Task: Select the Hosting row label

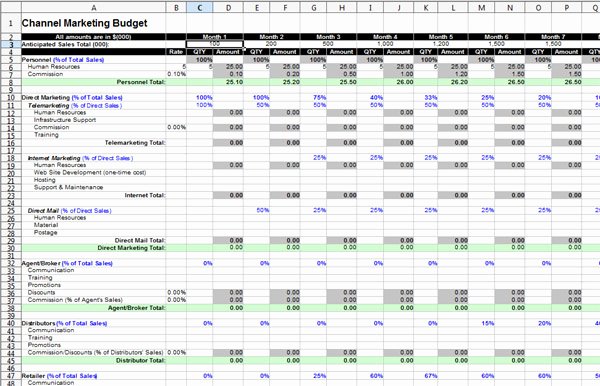Action: pyautogui.click(x=44, y=180)
